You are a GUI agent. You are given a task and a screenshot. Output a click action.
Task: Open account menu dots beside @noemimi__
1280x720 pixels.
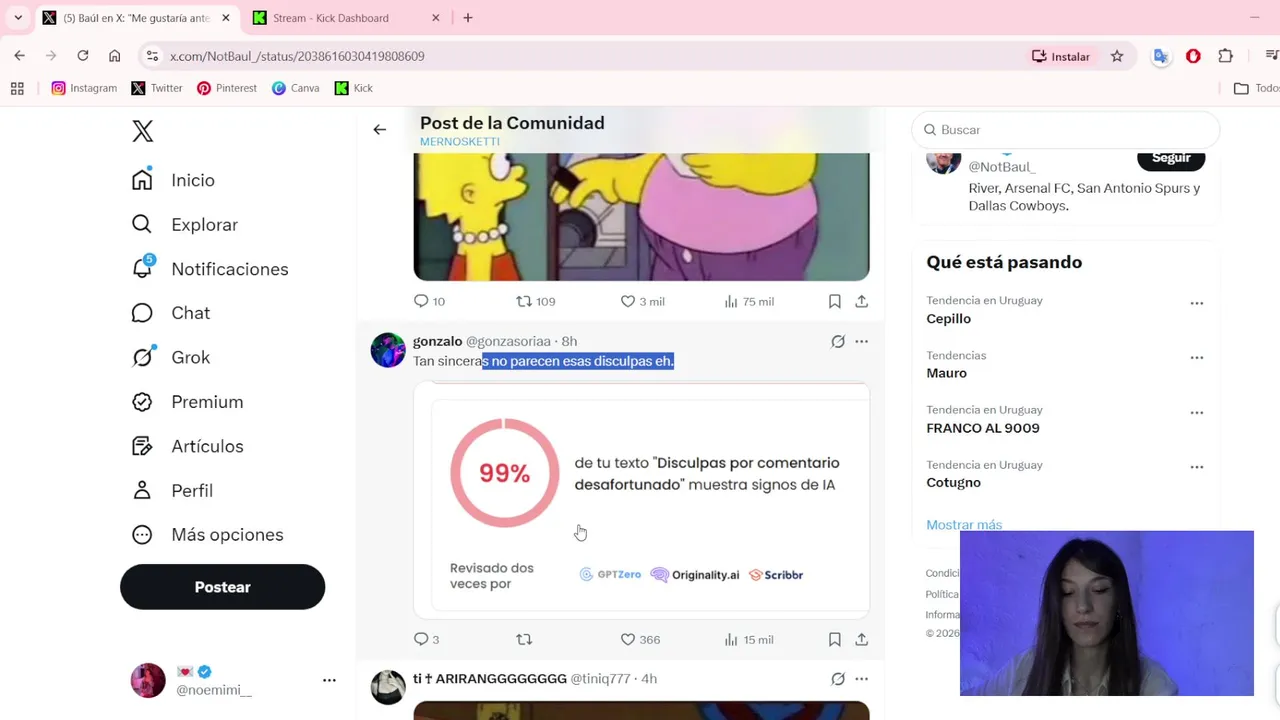pos(329,680)
